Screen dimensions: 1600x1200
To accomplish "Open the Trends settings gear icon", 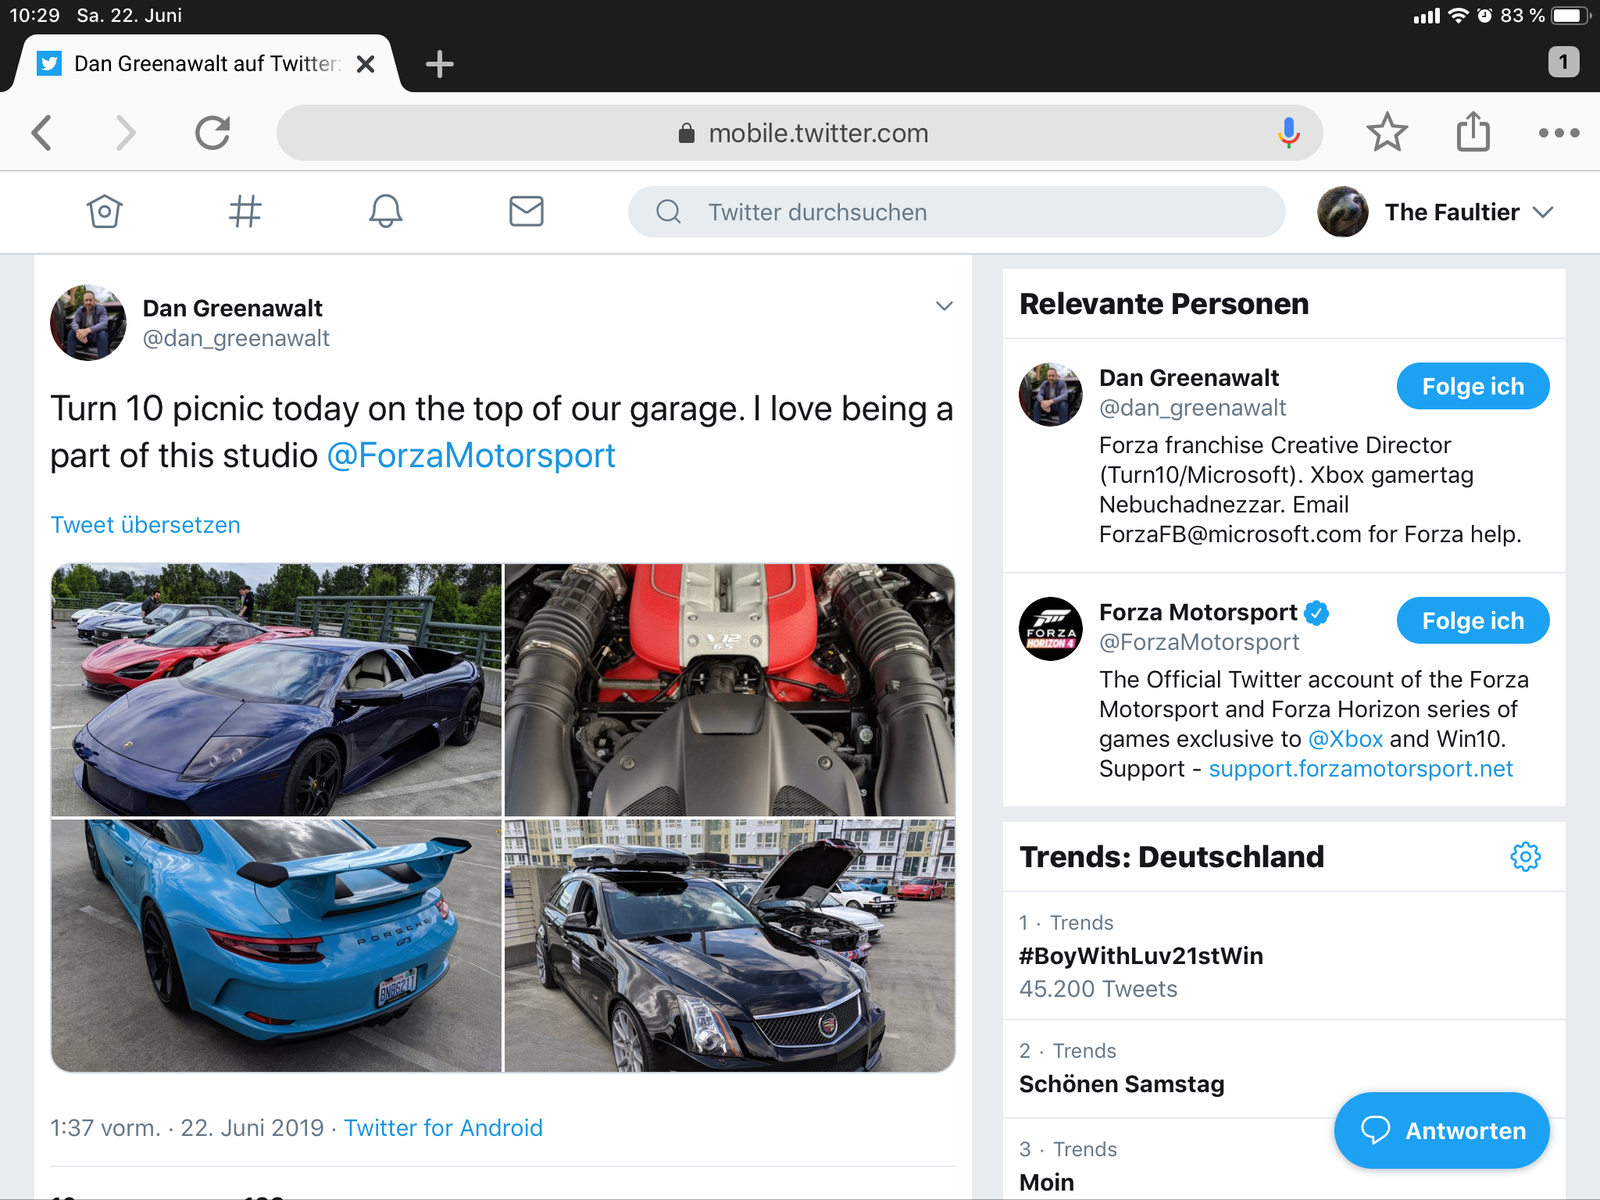I will tap(1525, 856).
